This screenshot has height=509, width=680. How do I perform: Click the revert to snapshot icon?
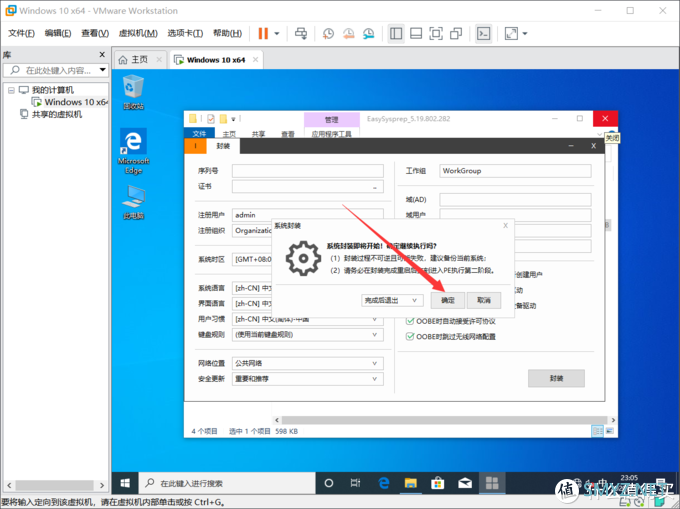click(x=348, y=33)
